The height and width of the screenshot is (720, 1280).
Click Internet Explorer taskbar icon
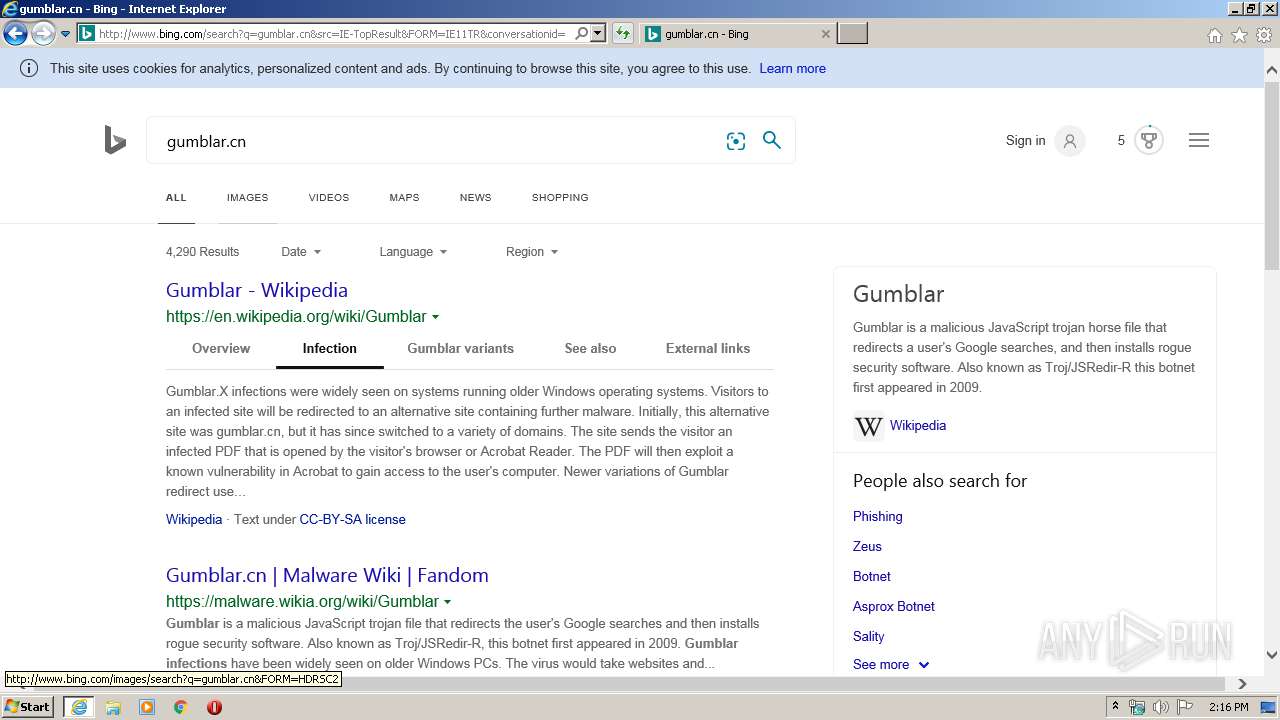pyautogui.click(x=79, y=707)
